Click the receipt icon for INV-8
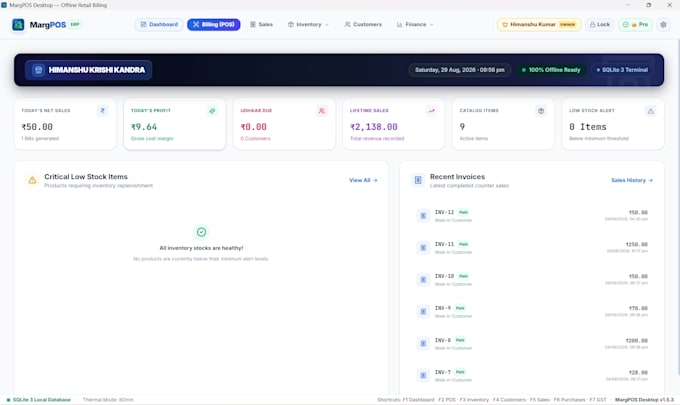The height and width of the screenshot is (405, 680). click(423, 343)
